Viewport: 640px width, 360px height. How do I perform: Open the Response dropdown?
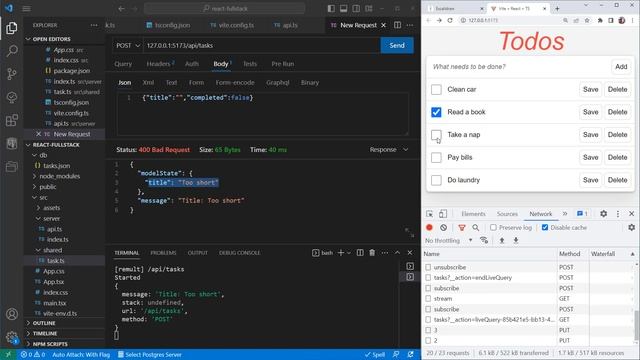point(389,150)
